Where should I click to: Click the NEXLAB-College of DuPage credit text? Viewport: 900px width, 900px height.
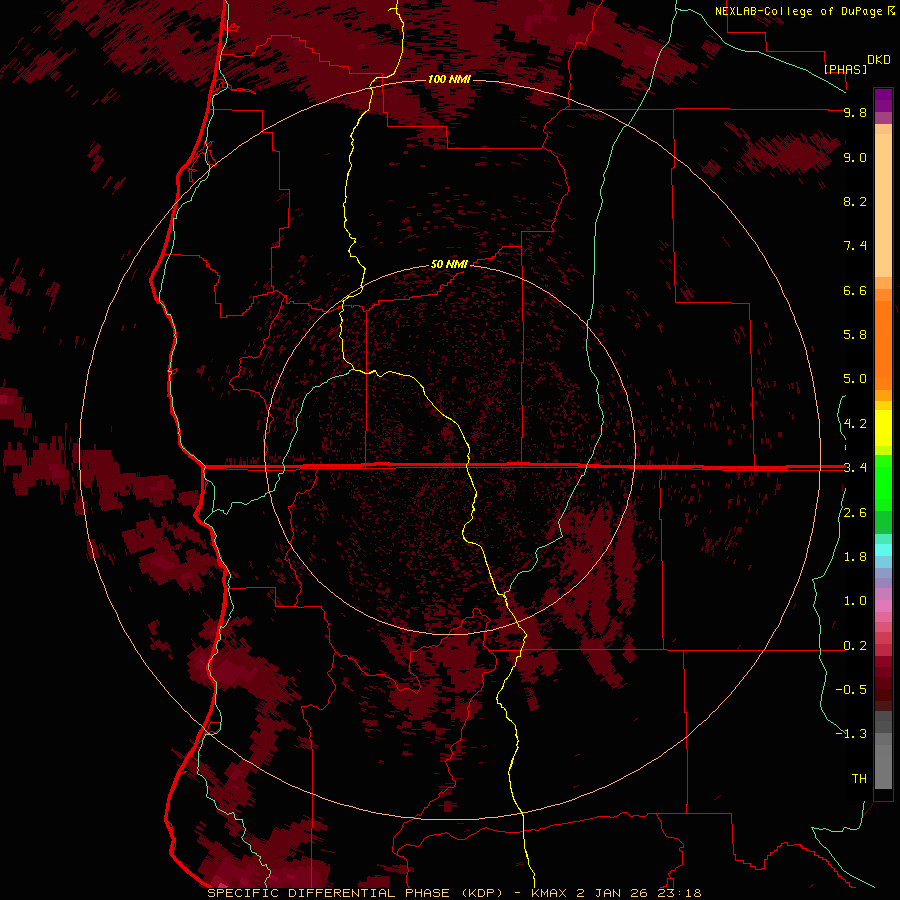798,11
